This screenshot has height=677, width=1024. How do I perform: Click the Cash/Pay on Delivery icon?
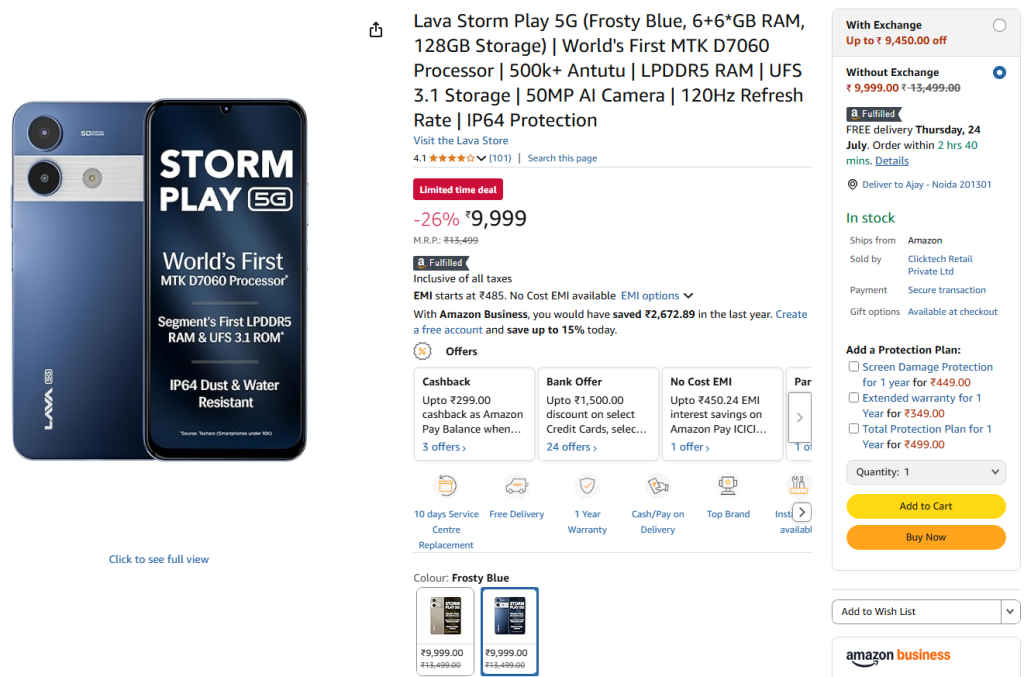(x=657, y=486)
